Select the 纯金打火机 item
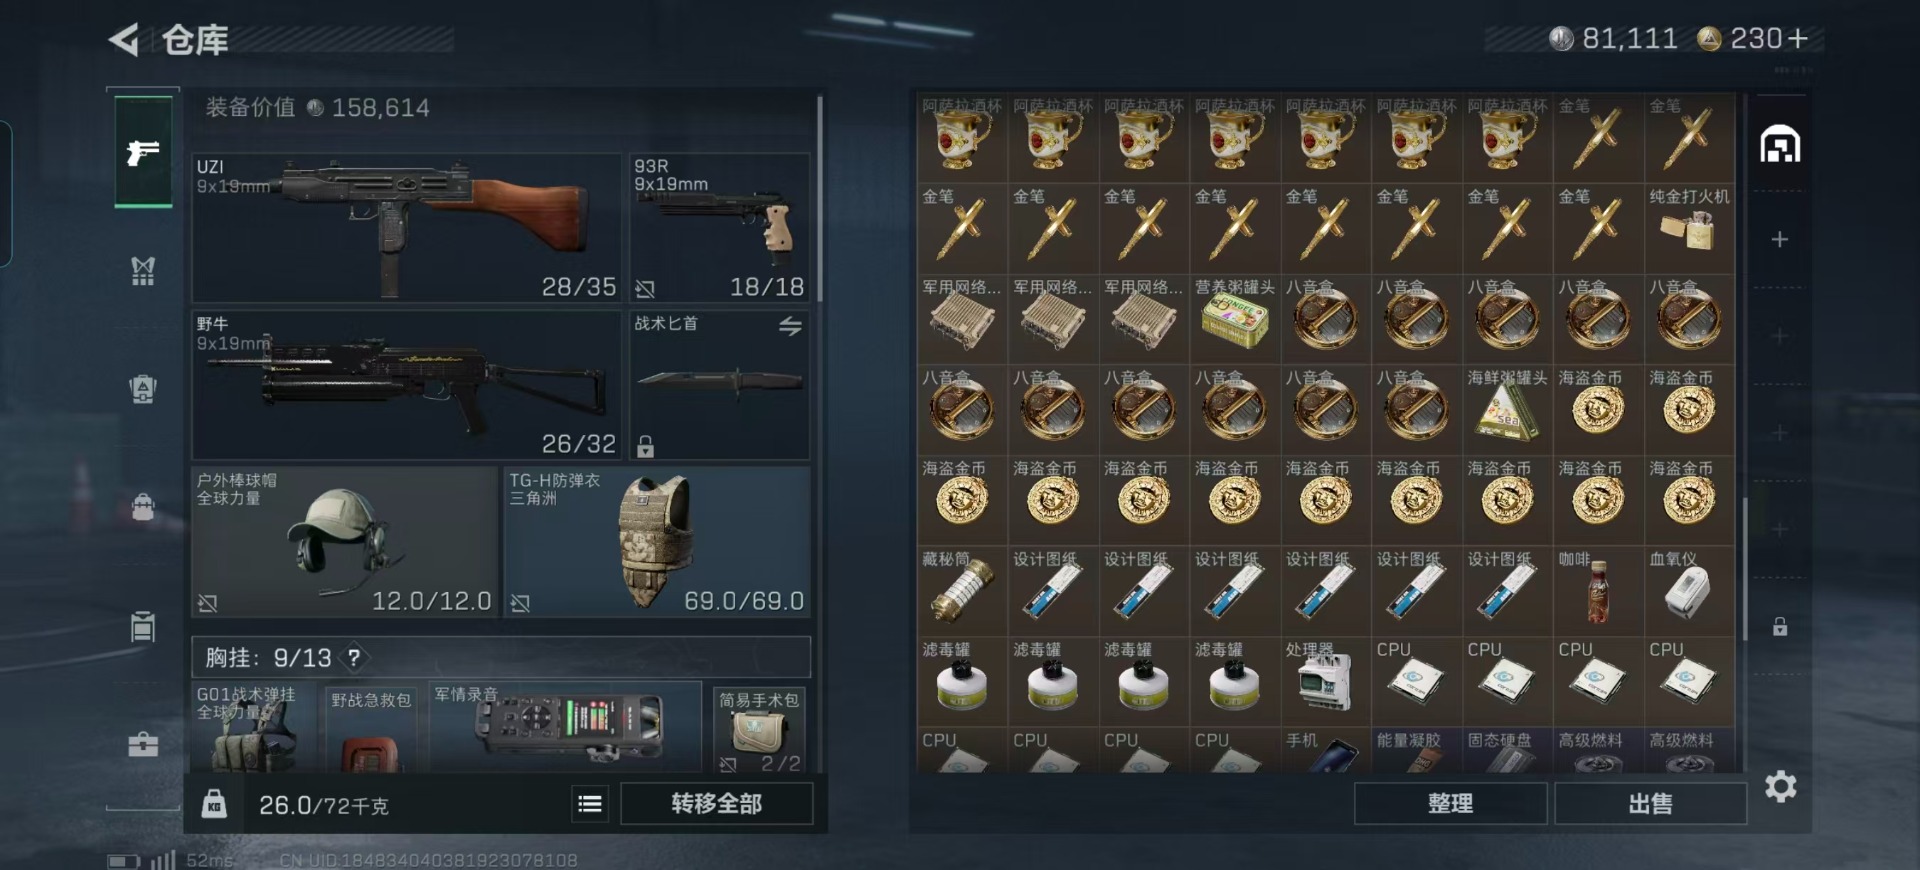1920x870 pixels. [x=1689, y=229]
